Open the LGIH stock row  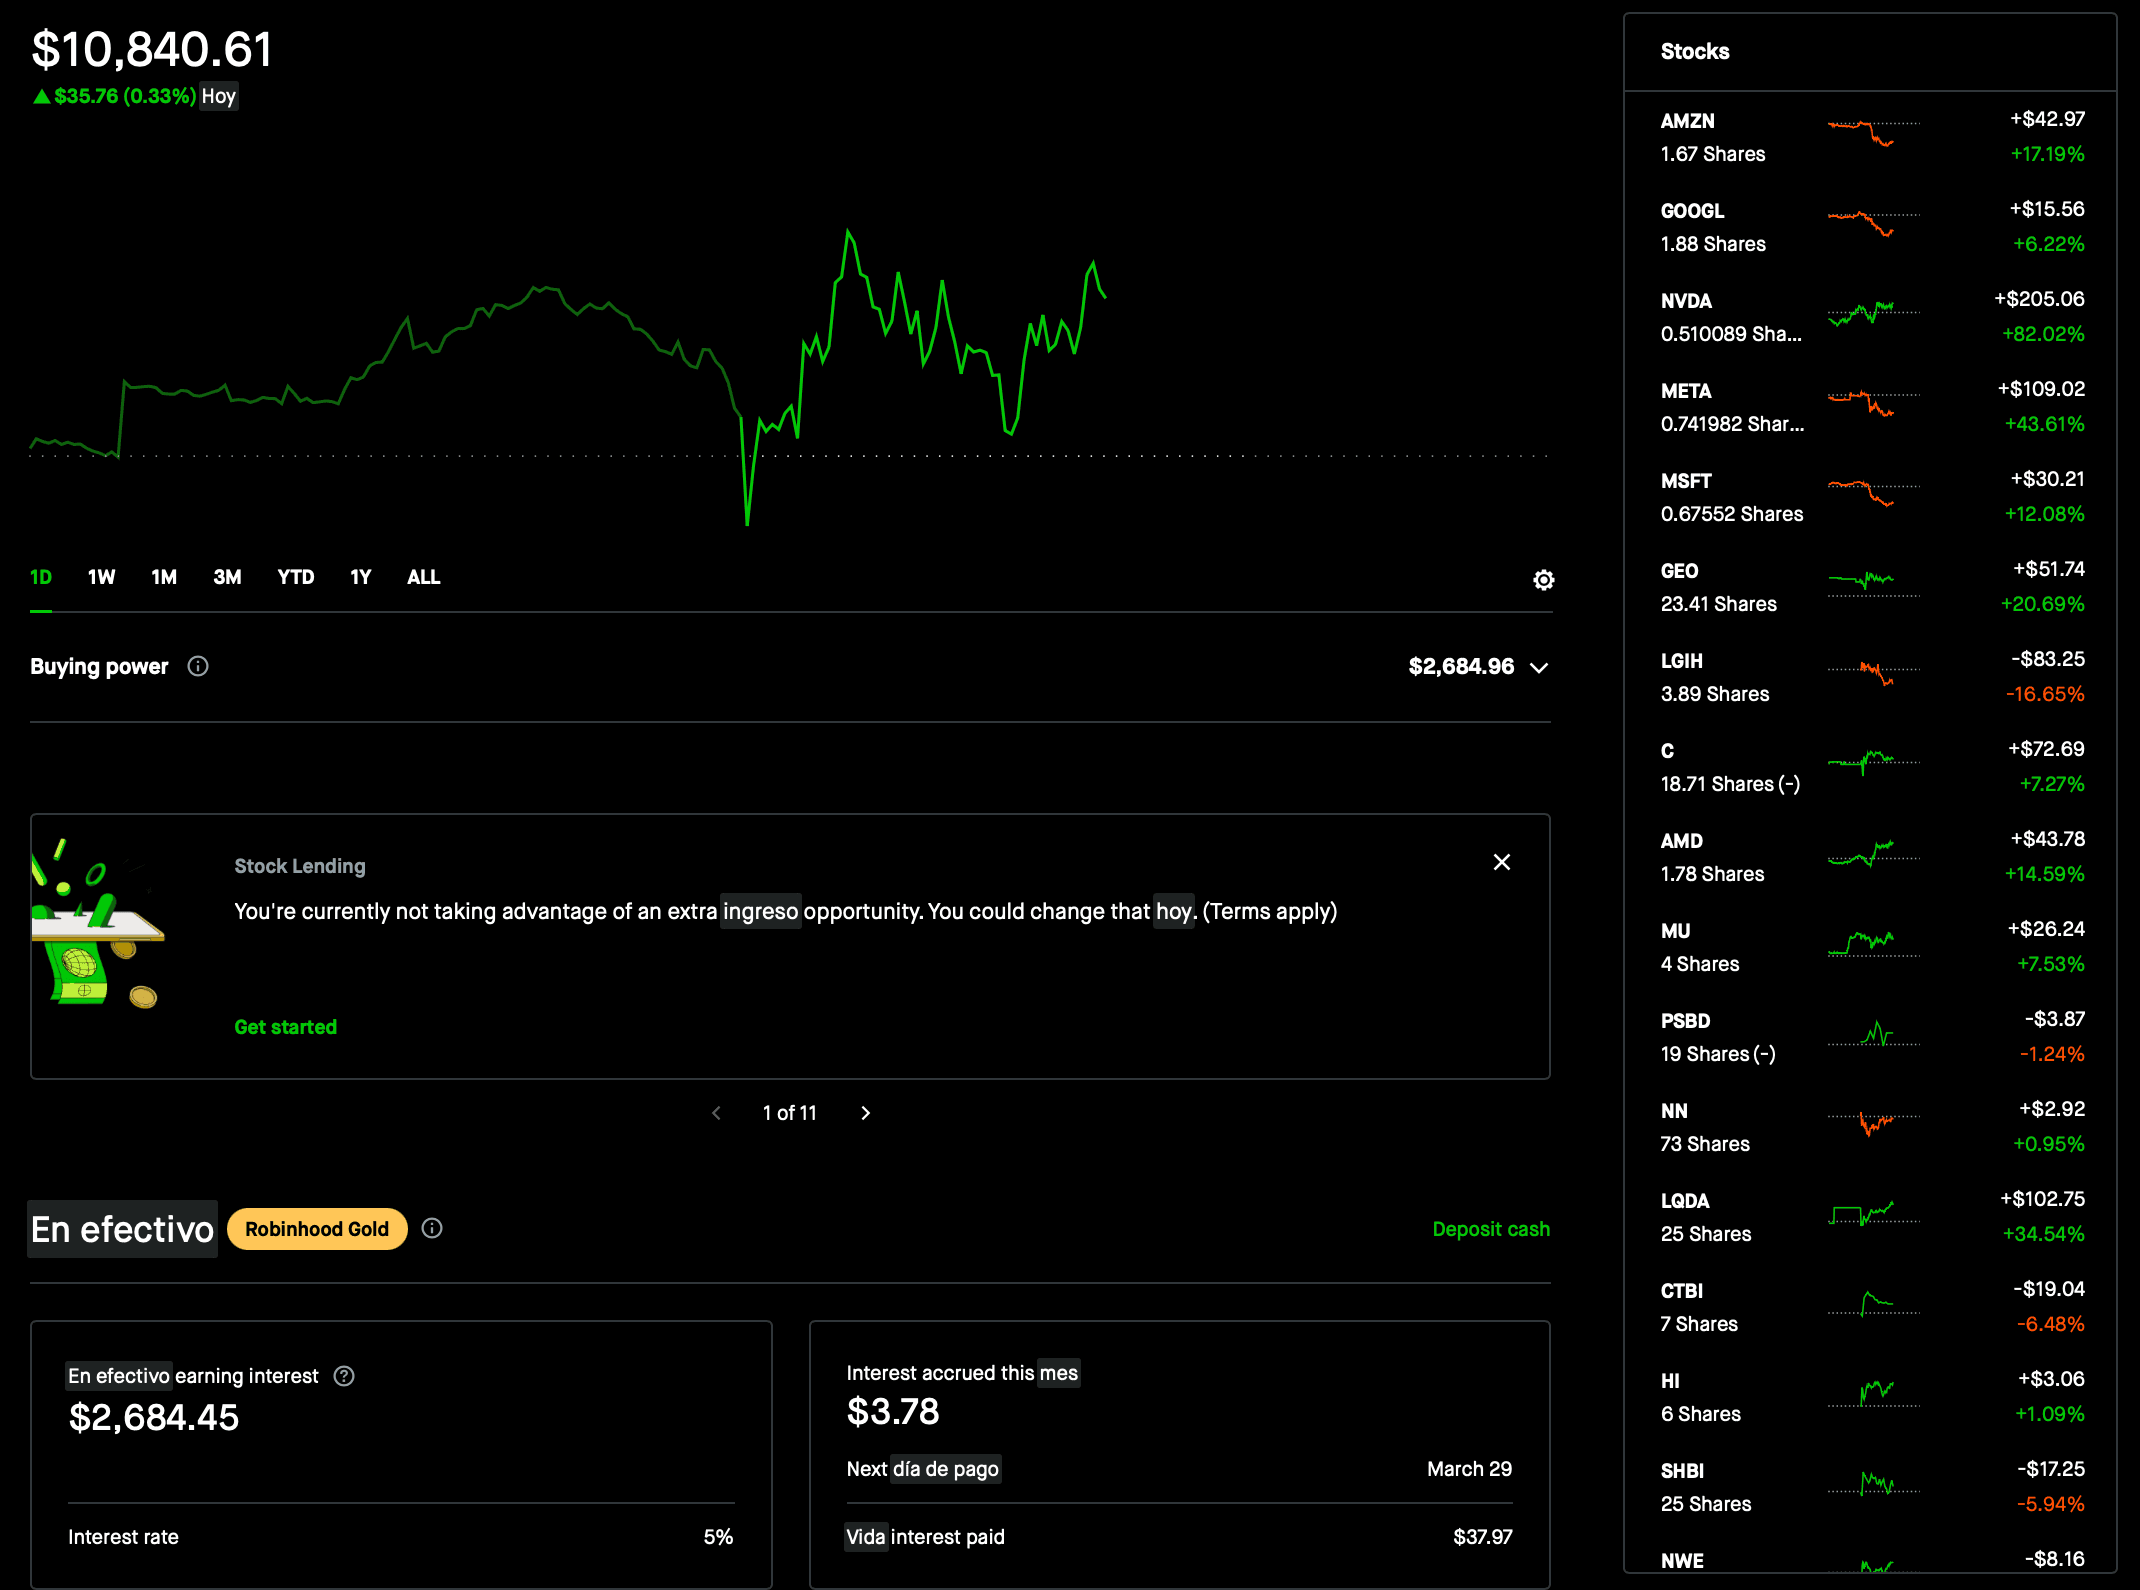click(1871, 677)
